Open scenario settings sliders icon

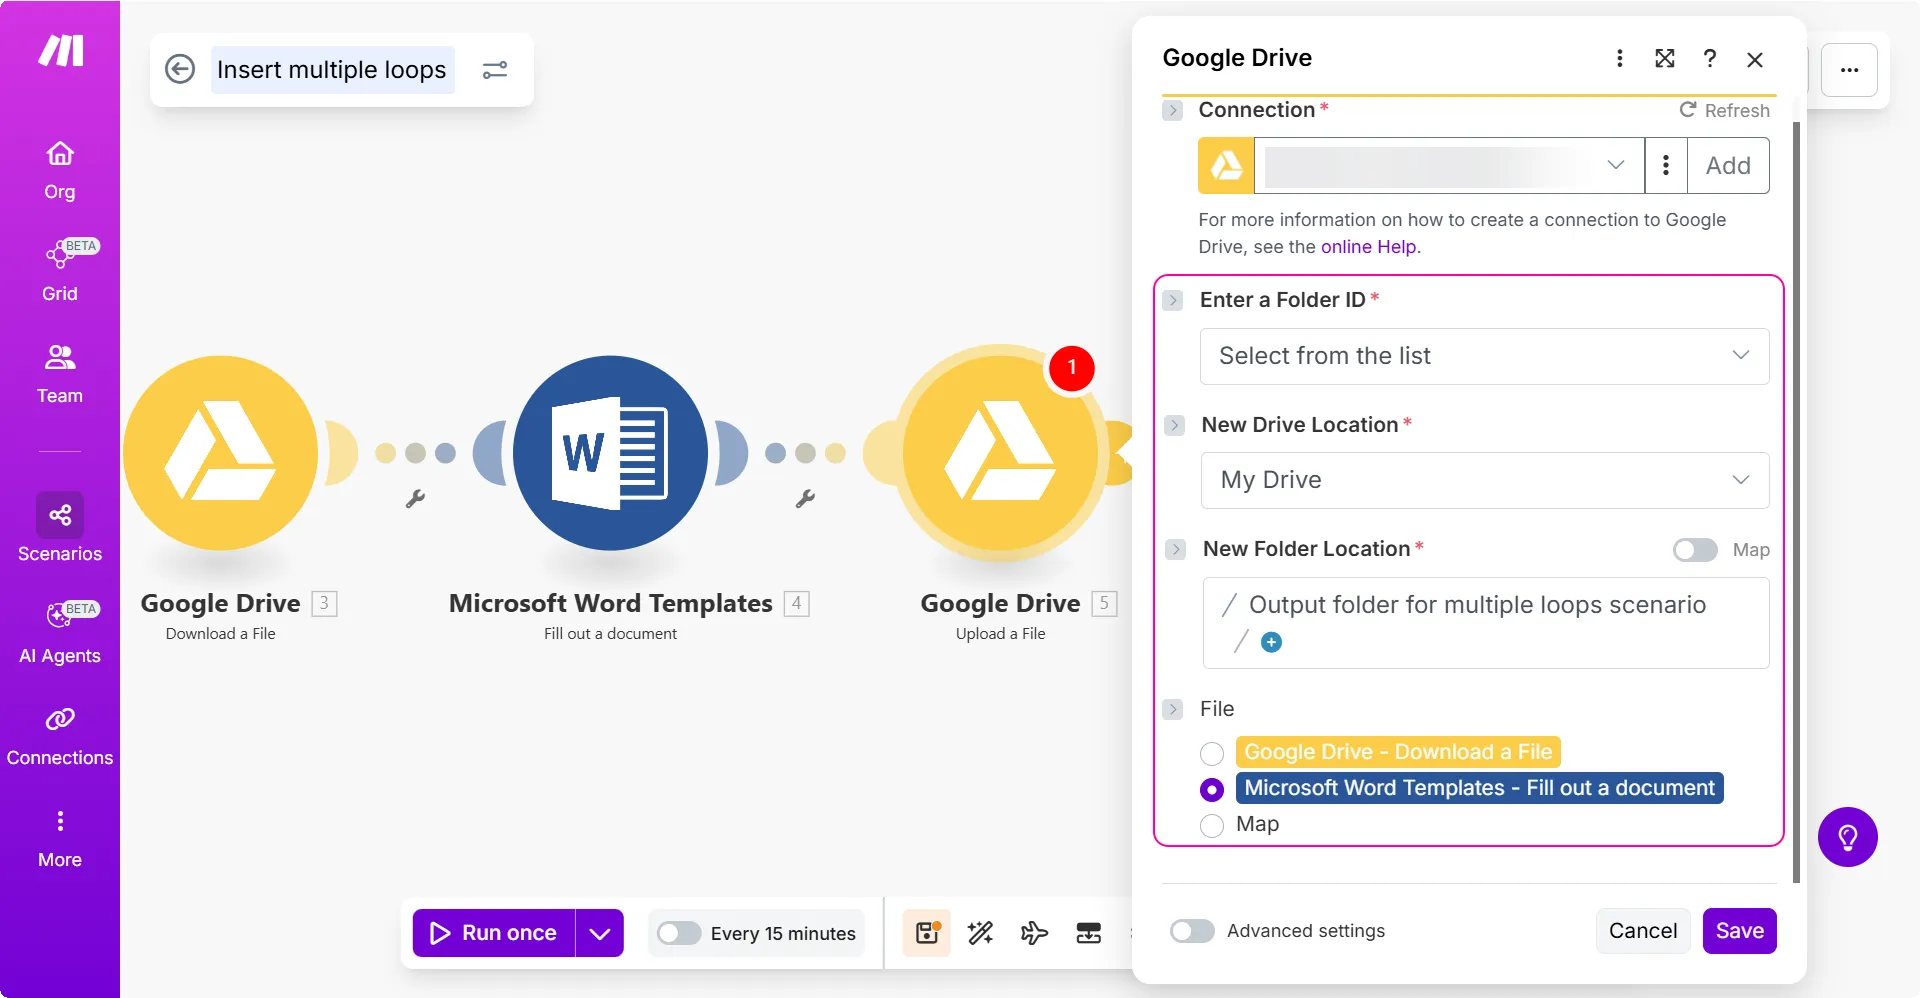pos(495,70)
